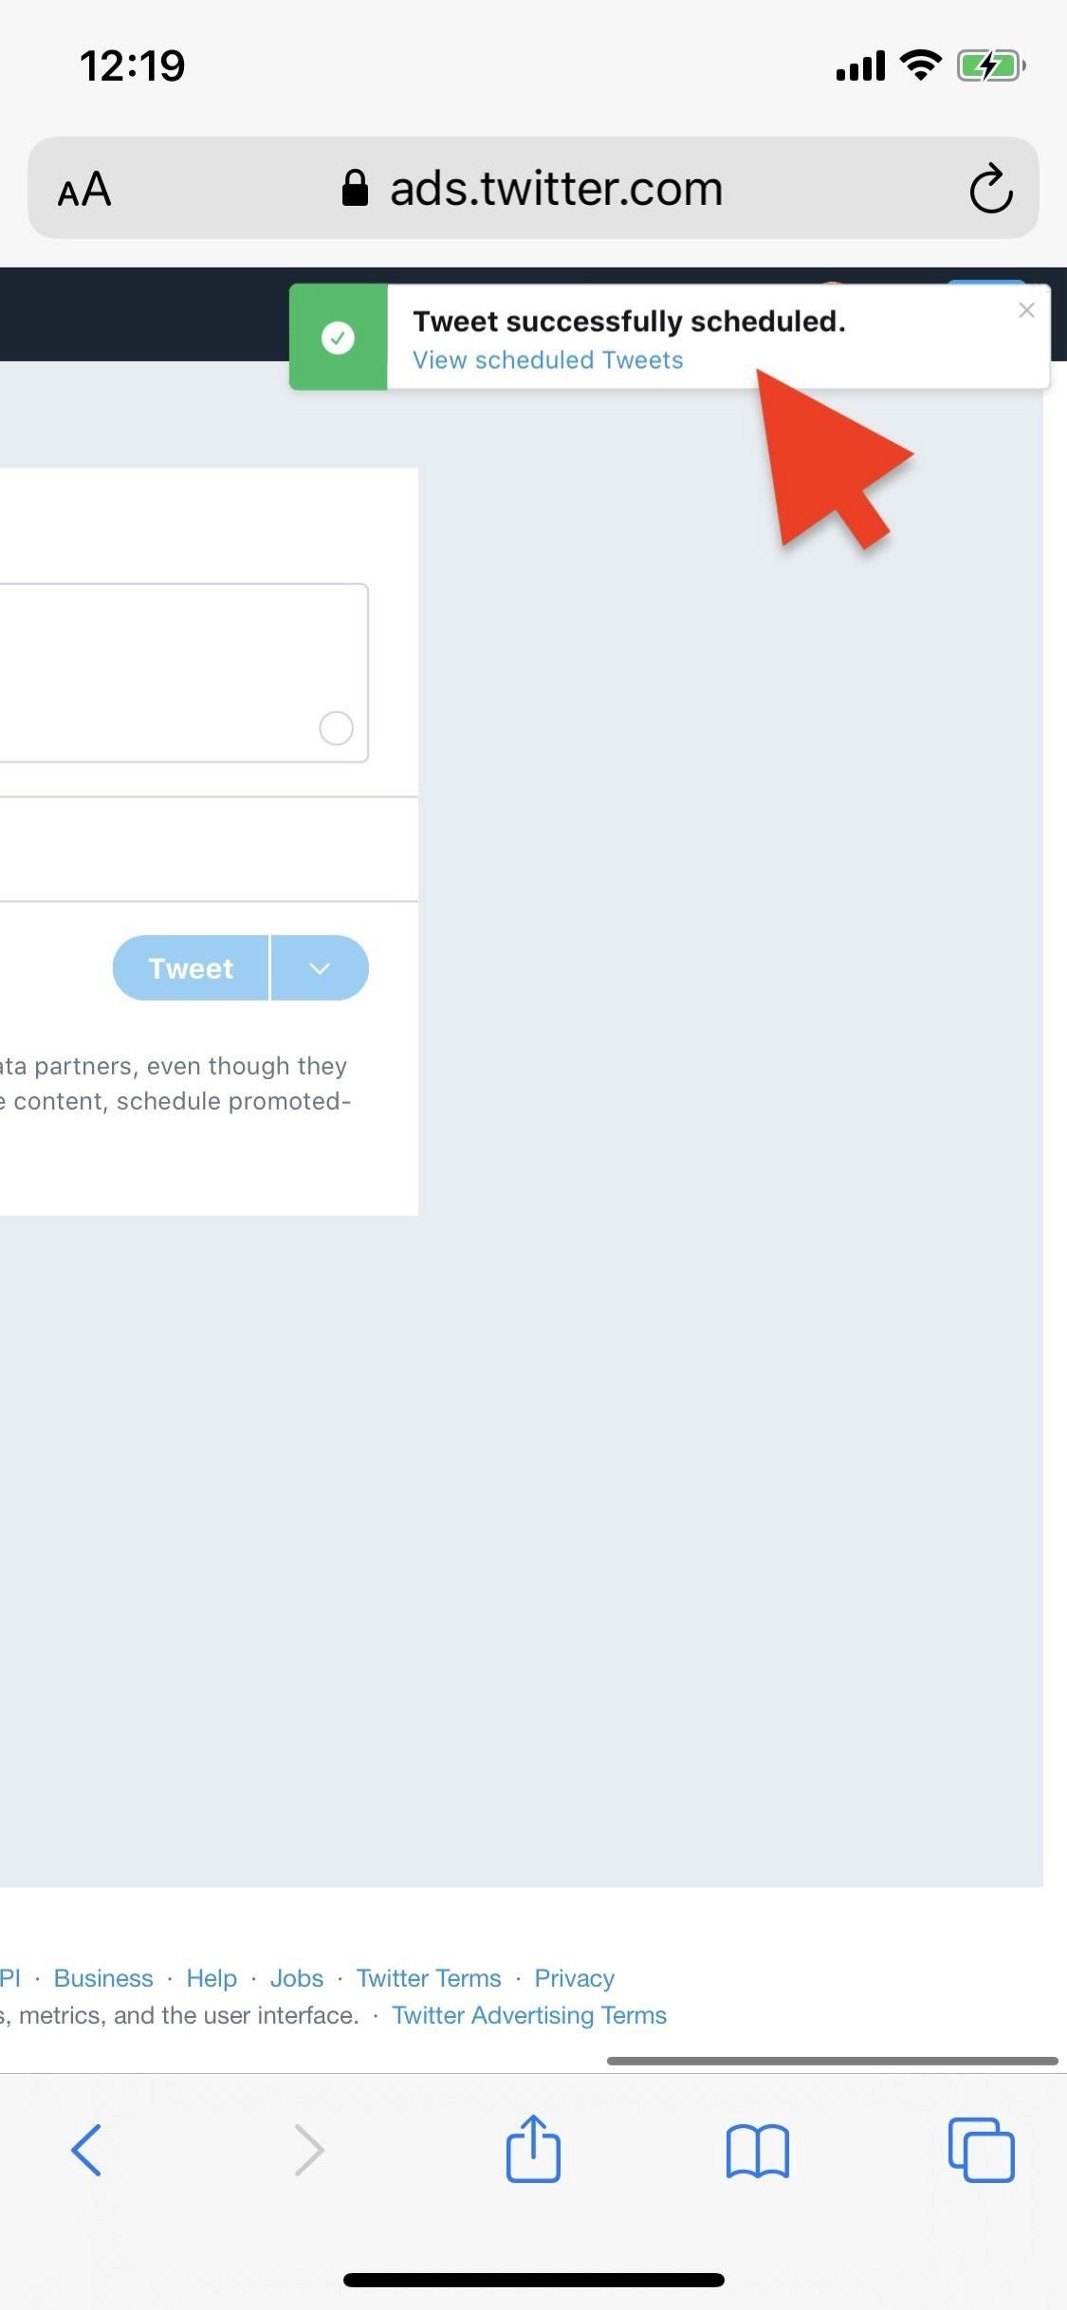Open the Twitter Advertising Terms link

pos(529,2015)
